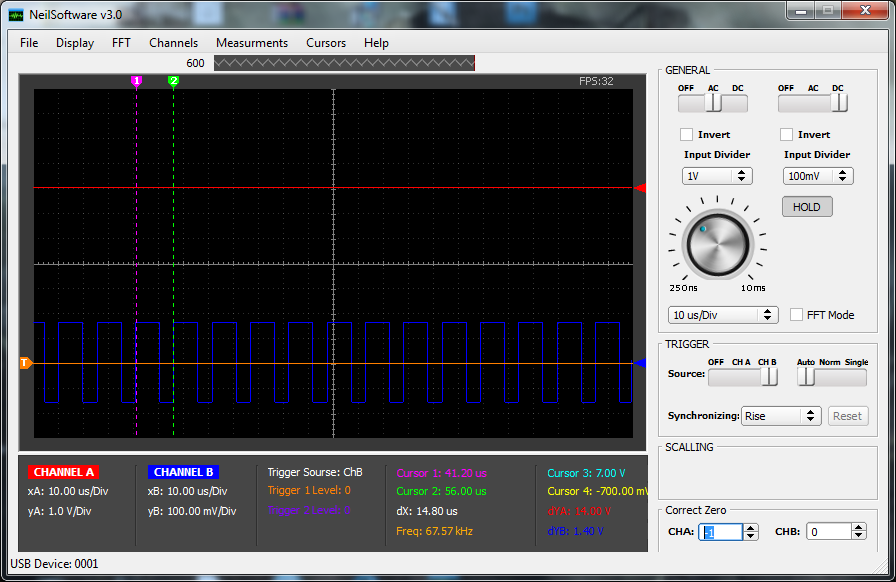896x582 pixels.
Task: Click the 'USB Device: 0001' status text
Action: [54, 564]
